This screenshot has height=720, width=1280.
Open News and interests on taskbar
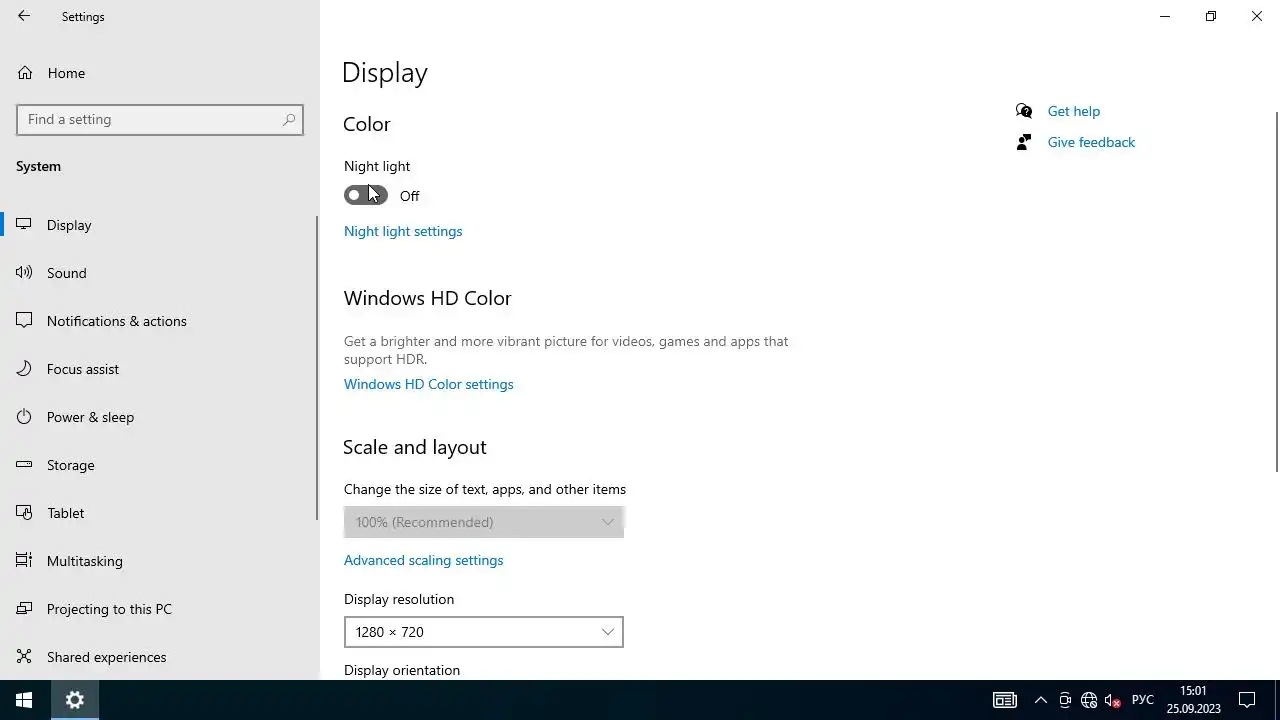pos(1004,700)
